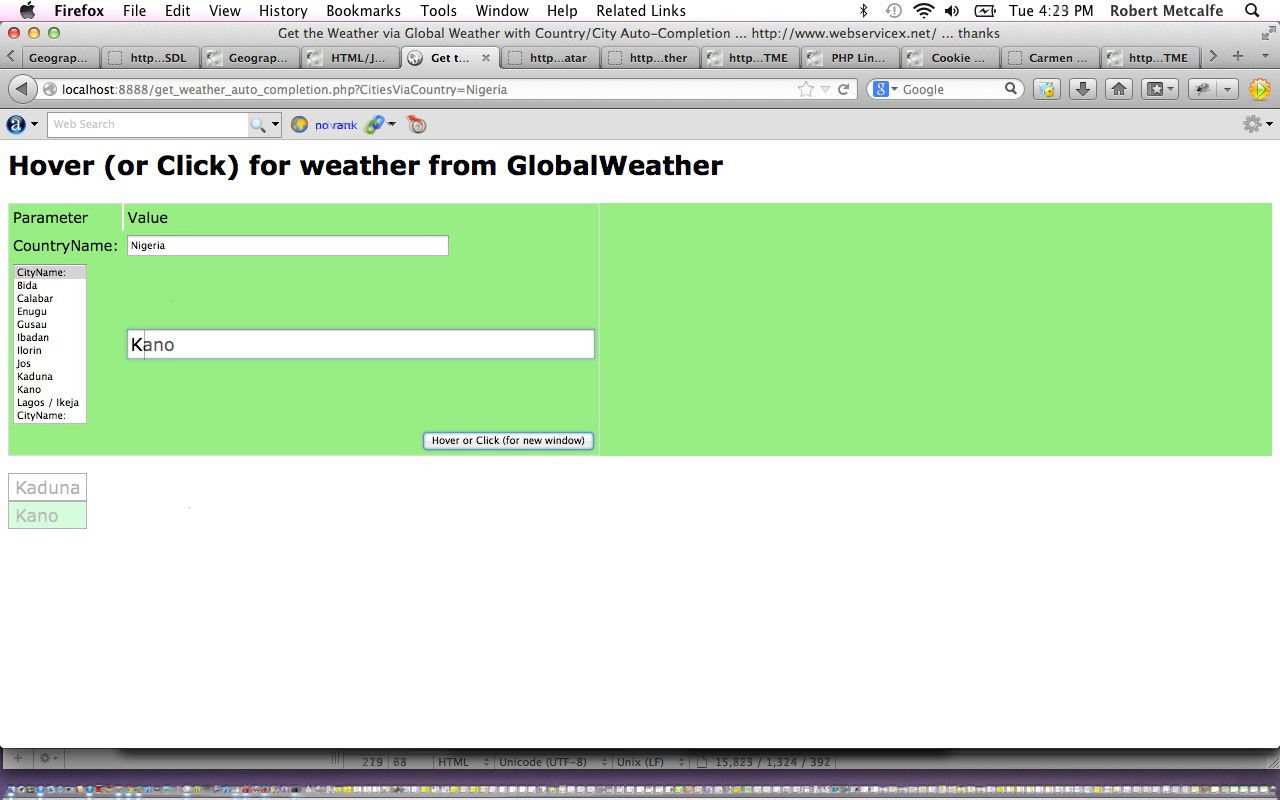Screen dimensions: 1280x800
Task: Open the toolbar gear settings menu
Action: (1257, 124)
